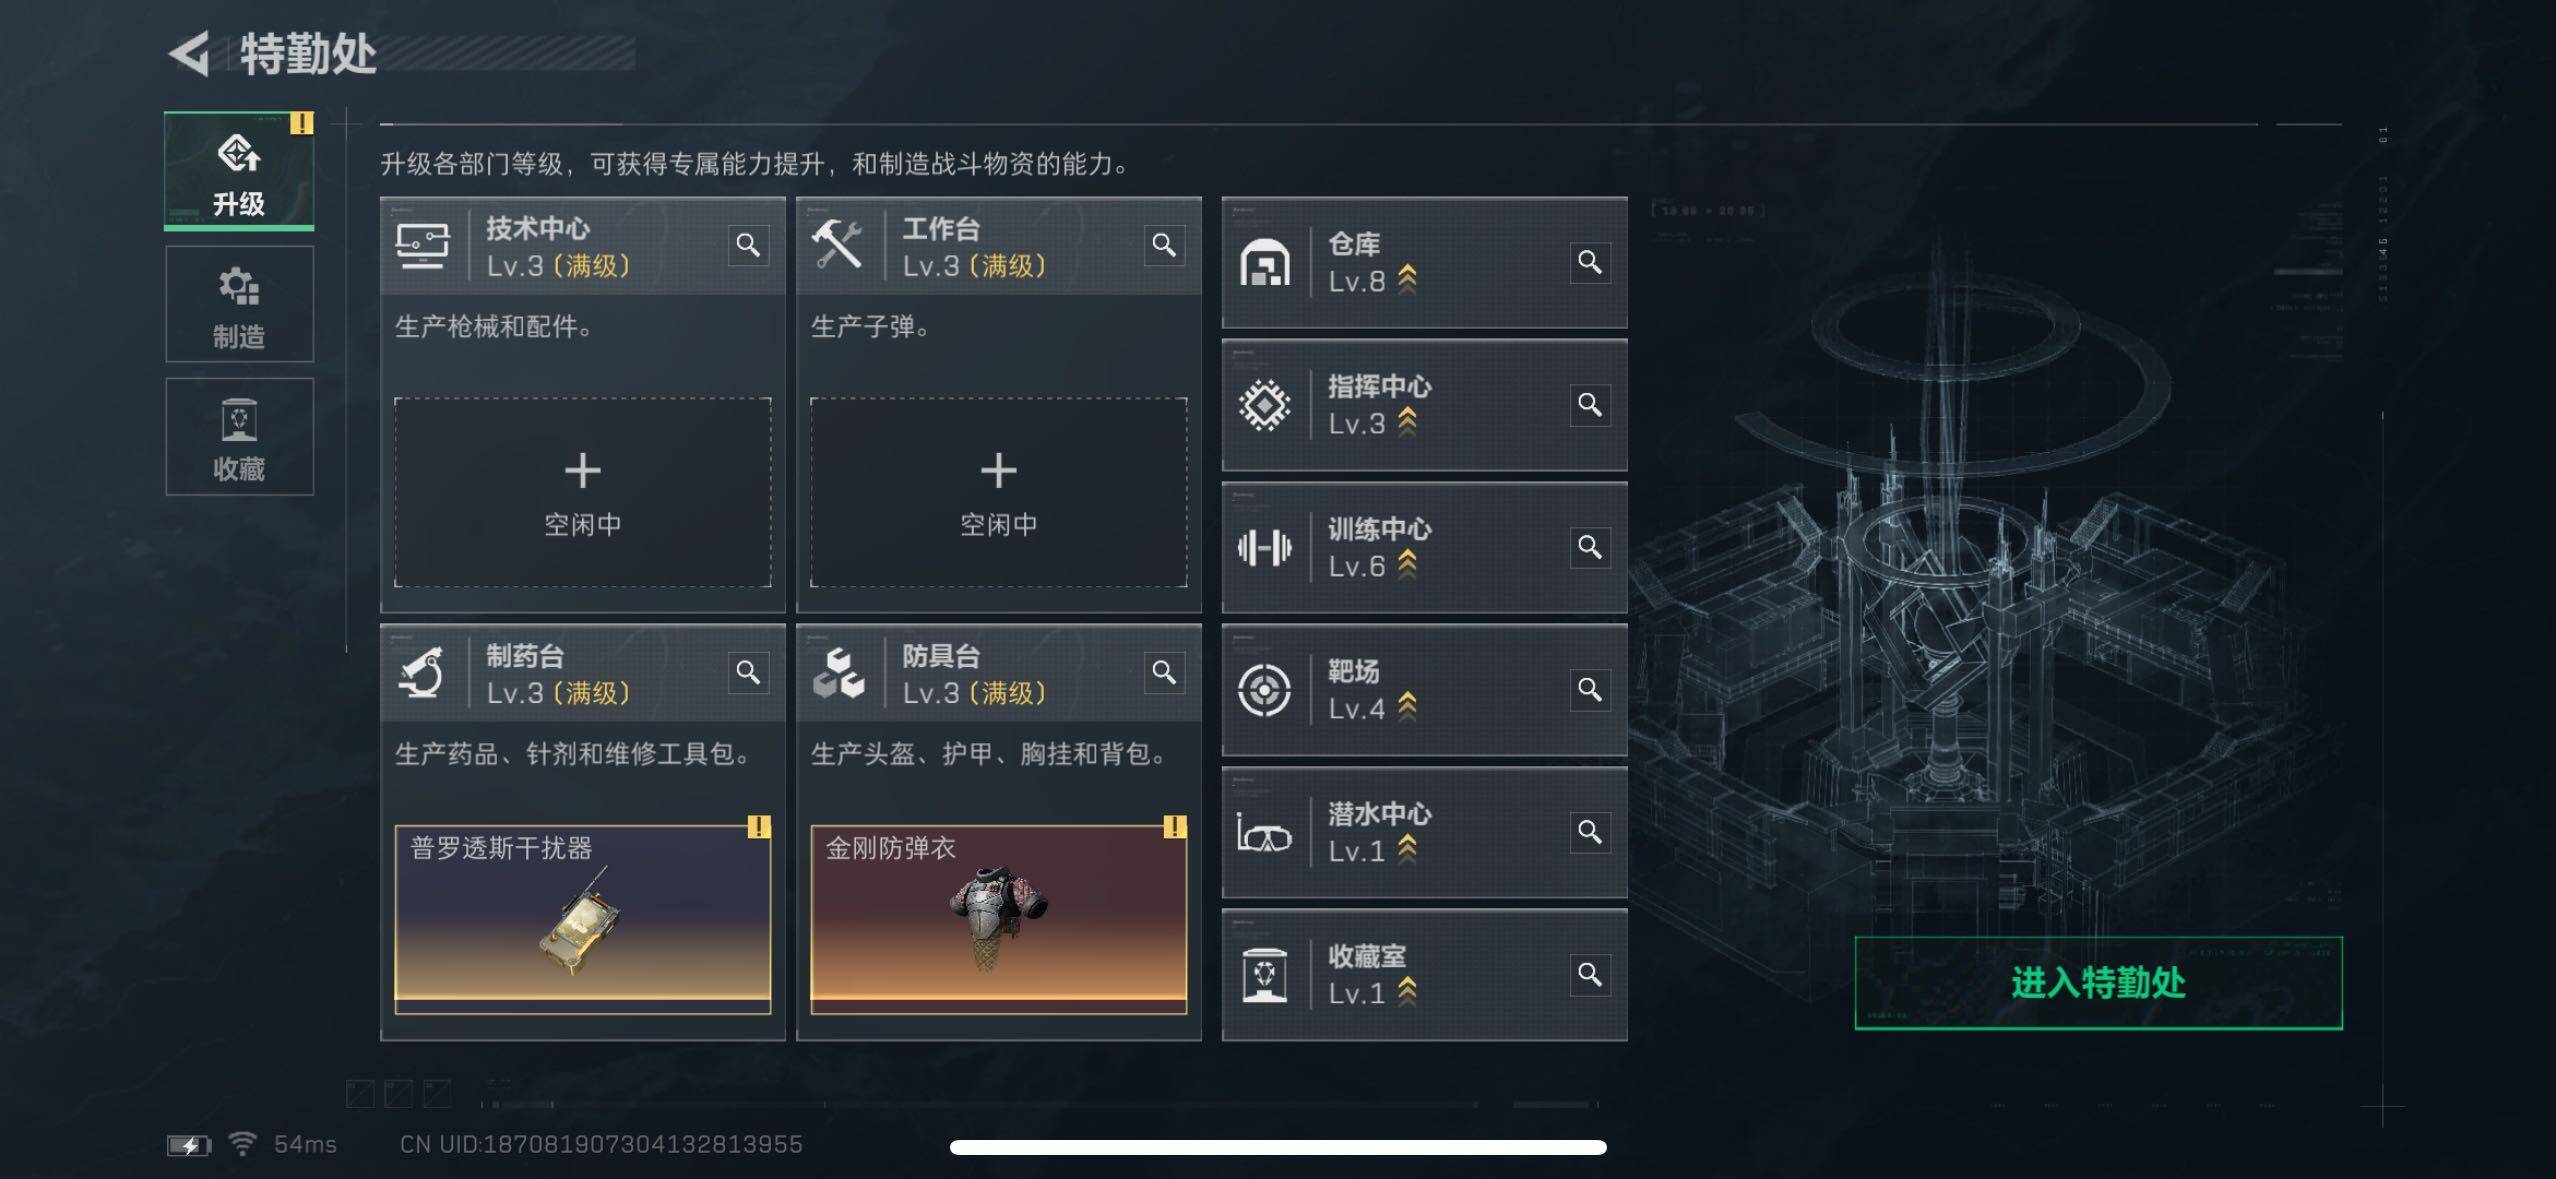2556x1179 pixels.
Task: Click the back arrow next to 特勤处
Action: pyautogui.click(x=189, y=54)
